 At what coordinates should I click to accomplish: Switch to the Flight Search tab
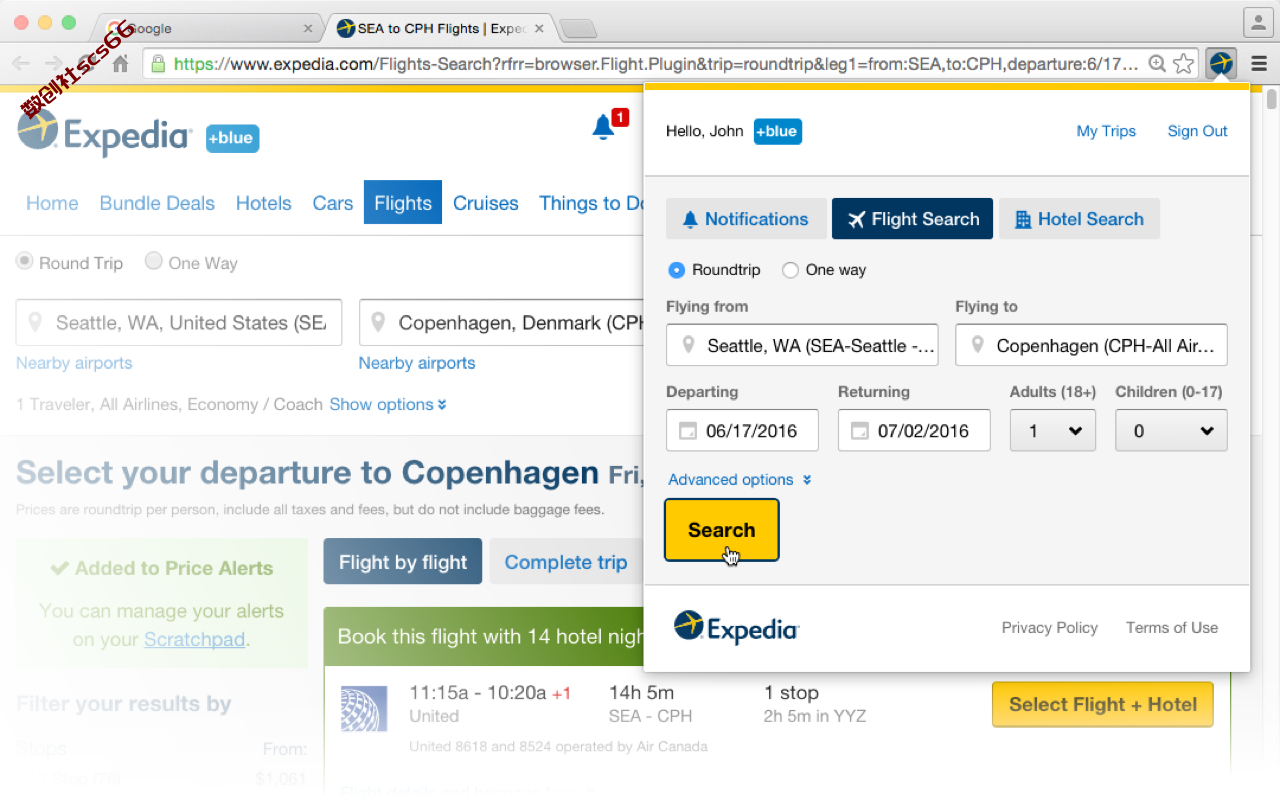click(x=912, y=219)
